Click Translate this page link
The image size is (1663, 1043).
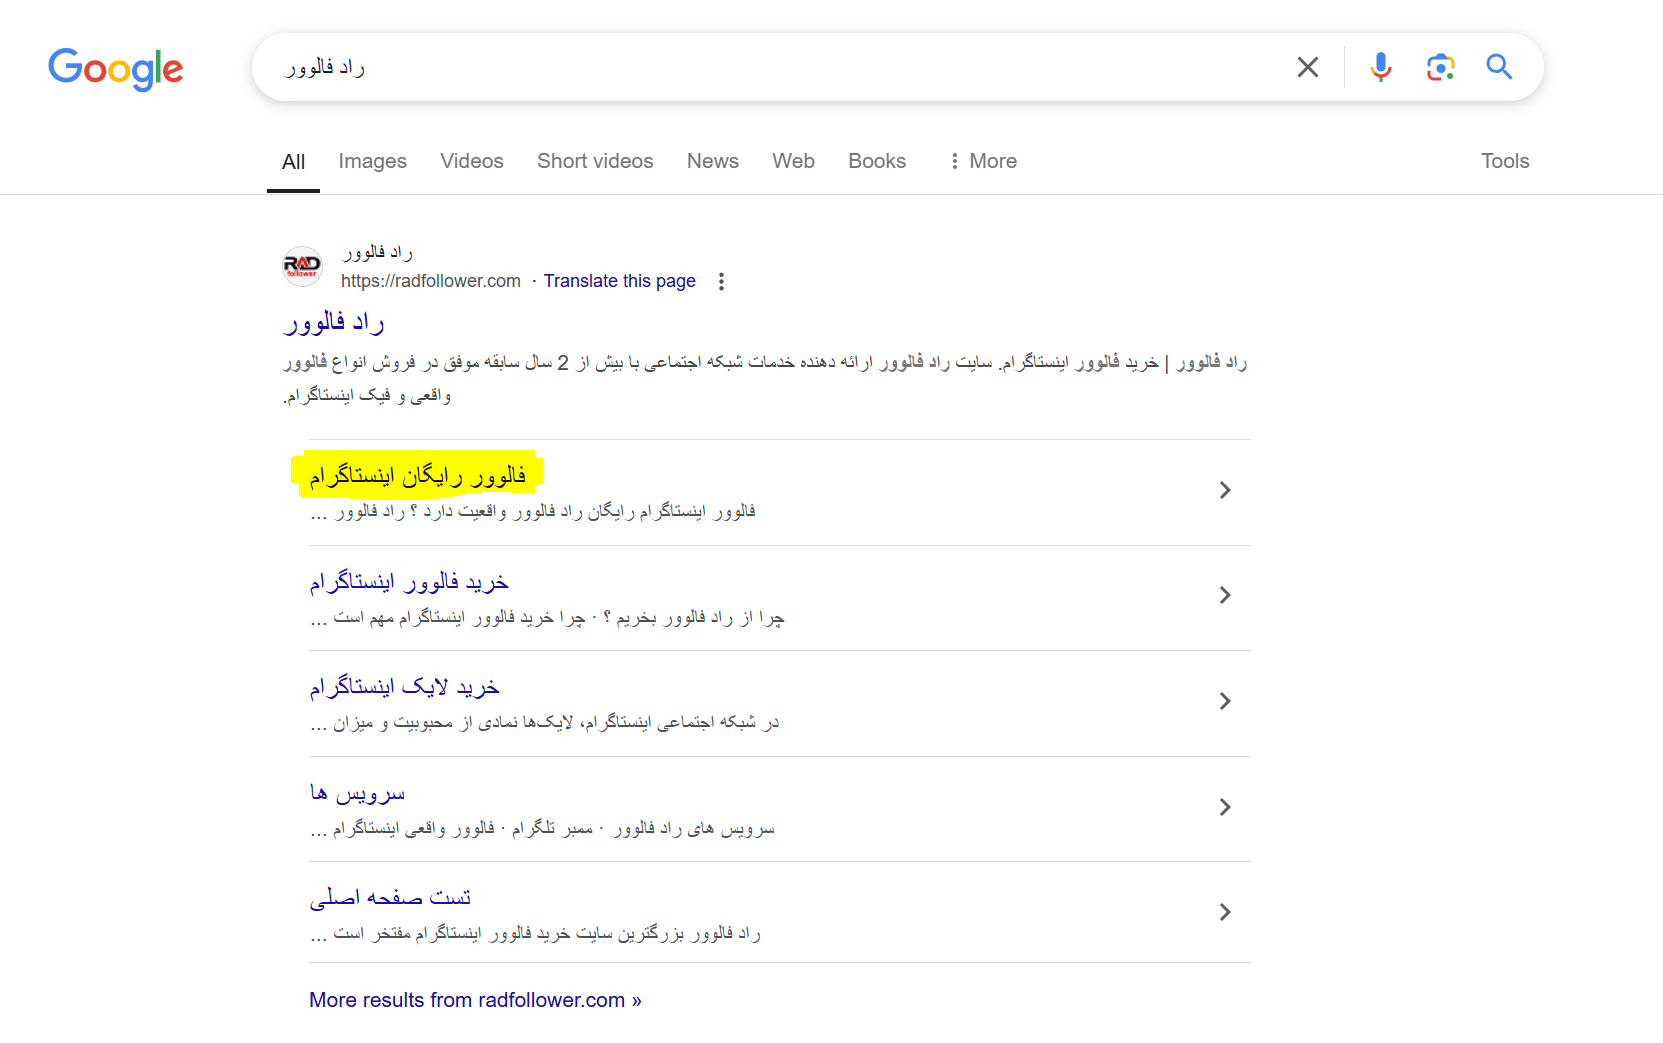[x=619, y=281]
